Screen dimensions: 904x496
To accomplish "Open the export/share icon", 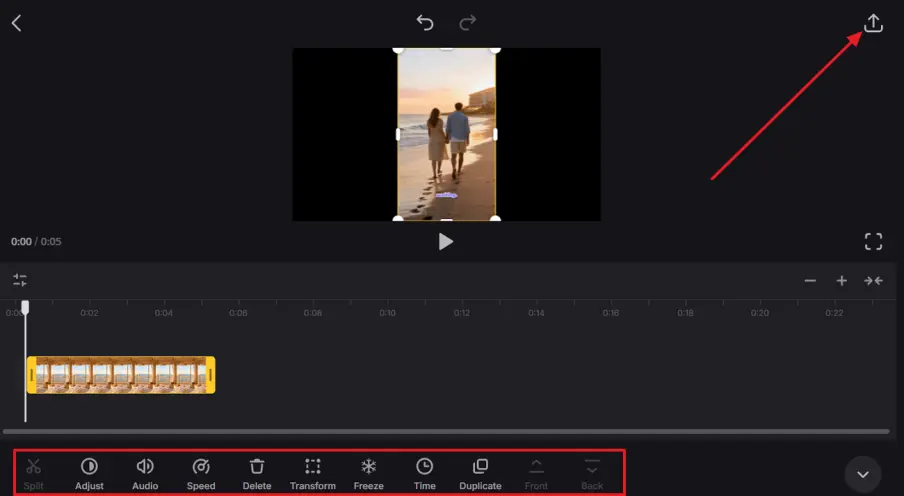I will click(x=873, y=23).
